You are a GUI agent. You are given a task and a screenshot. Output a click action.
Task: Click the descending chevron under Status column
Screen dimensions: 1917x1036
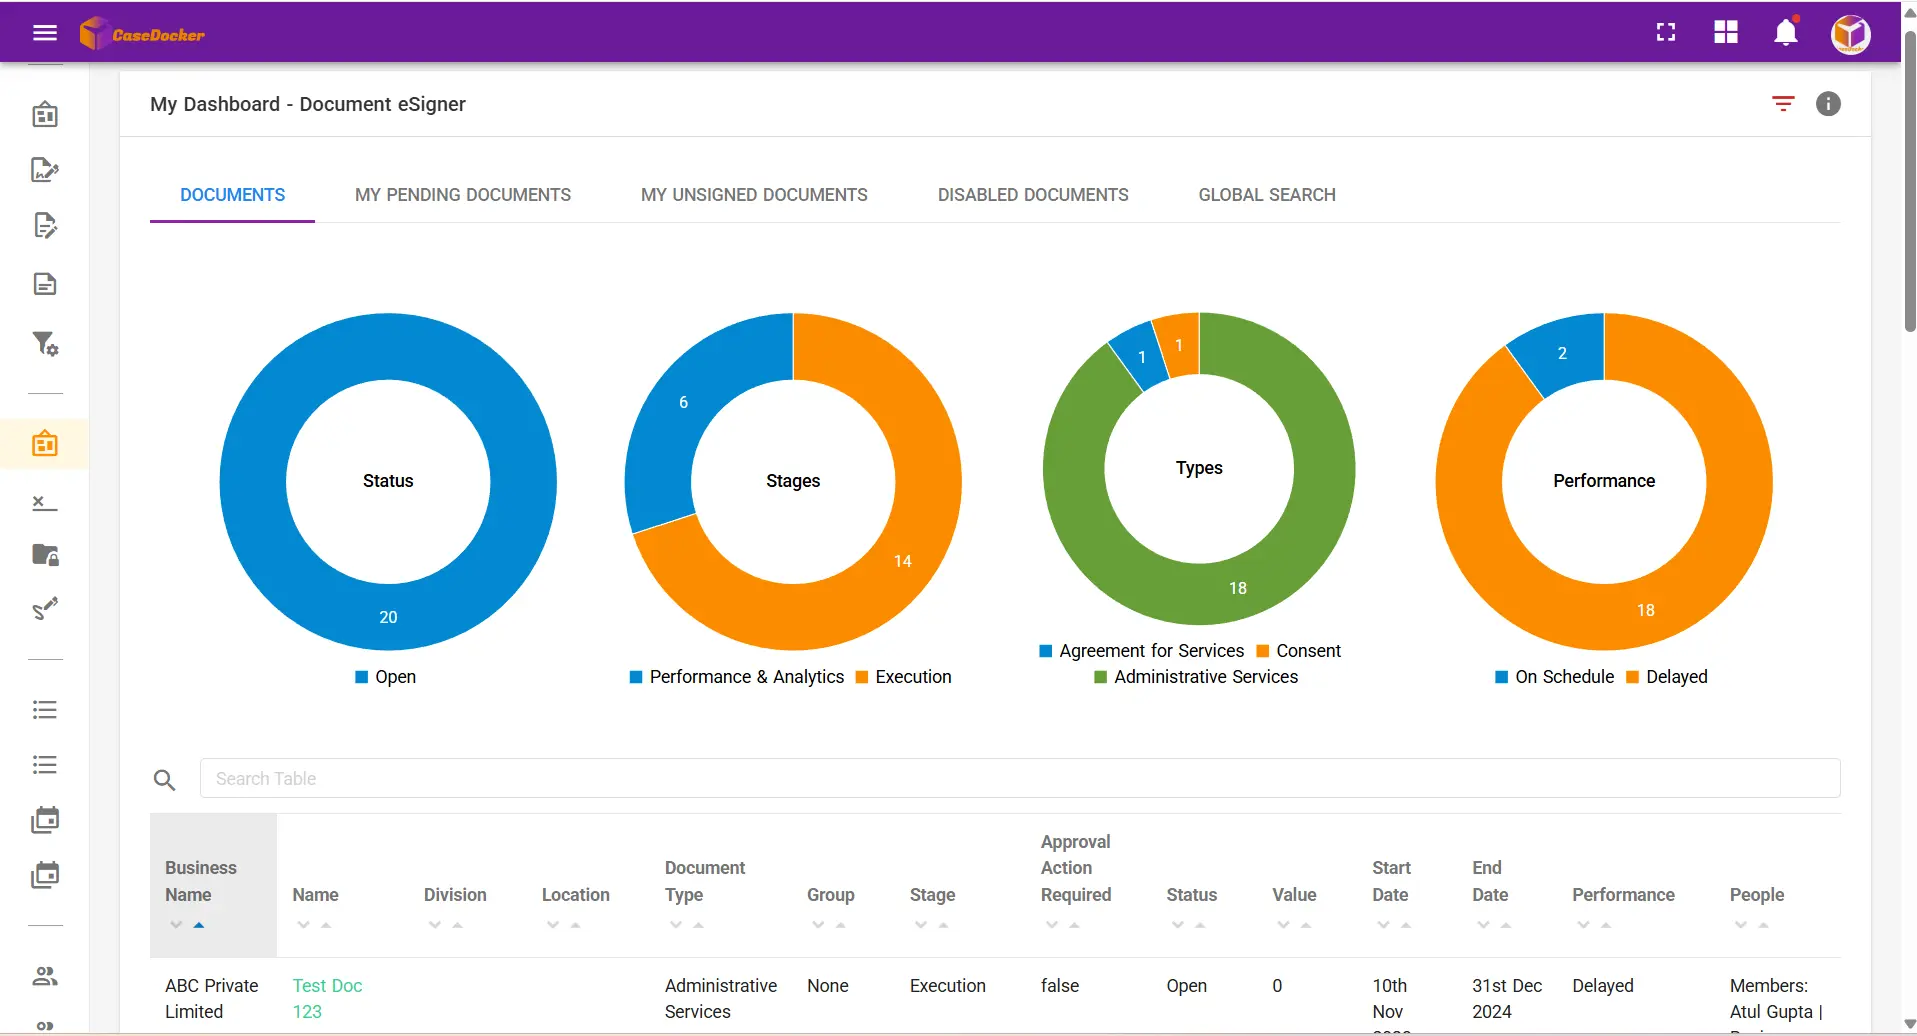(1177, 925)
